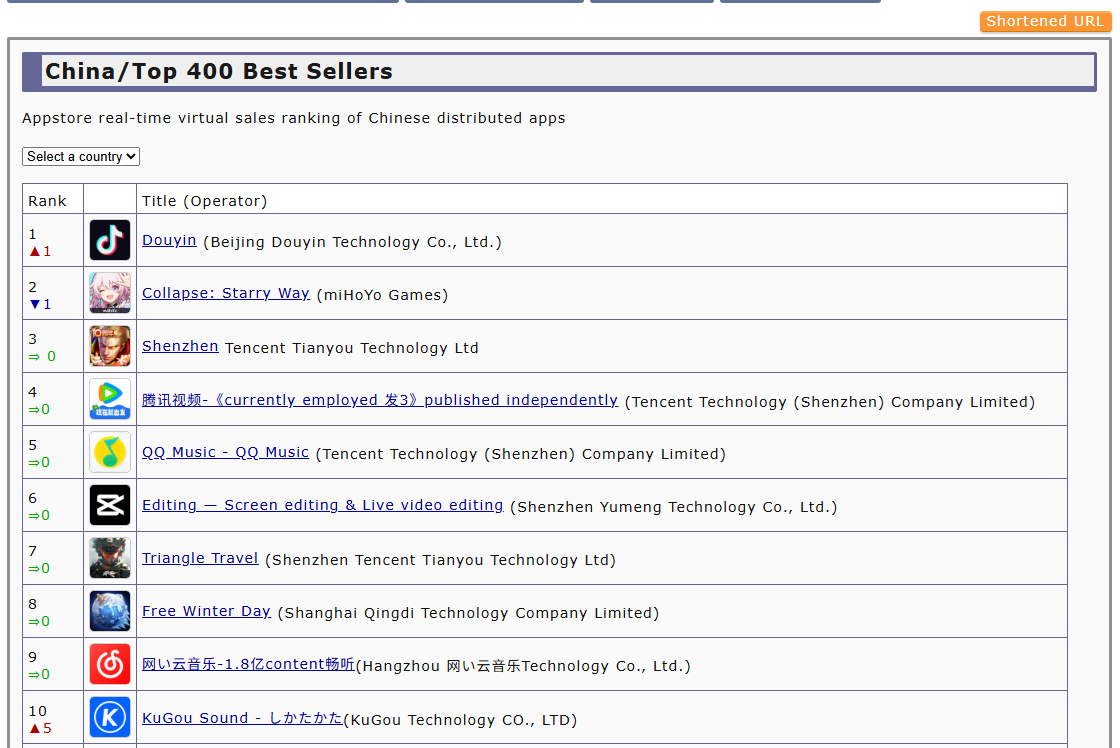
Task: Open the Douyin link
Action: 169,240
